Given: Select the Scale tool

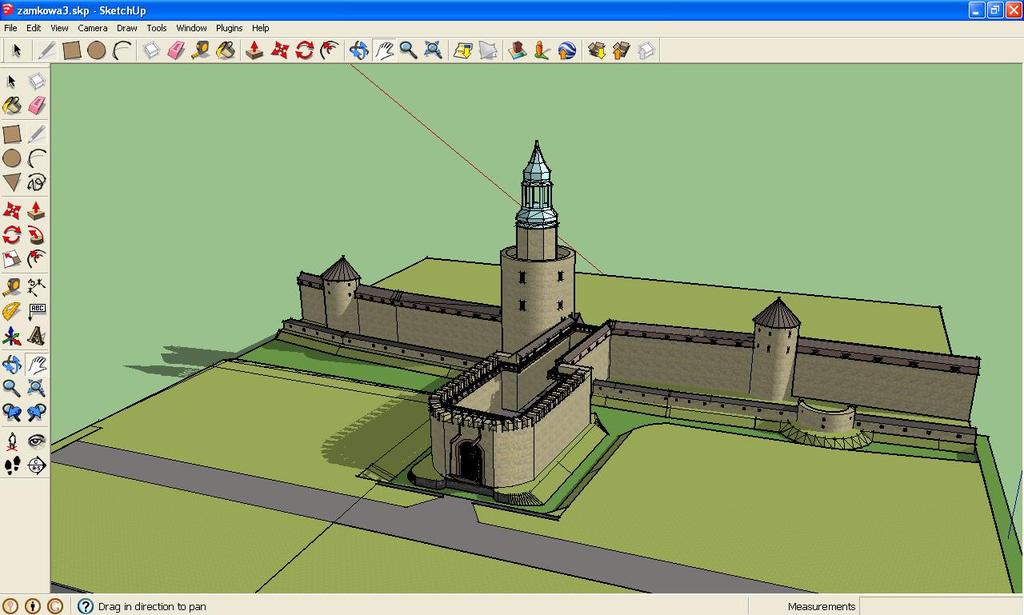Looking at the screenshot, I should tap(12, 259).
